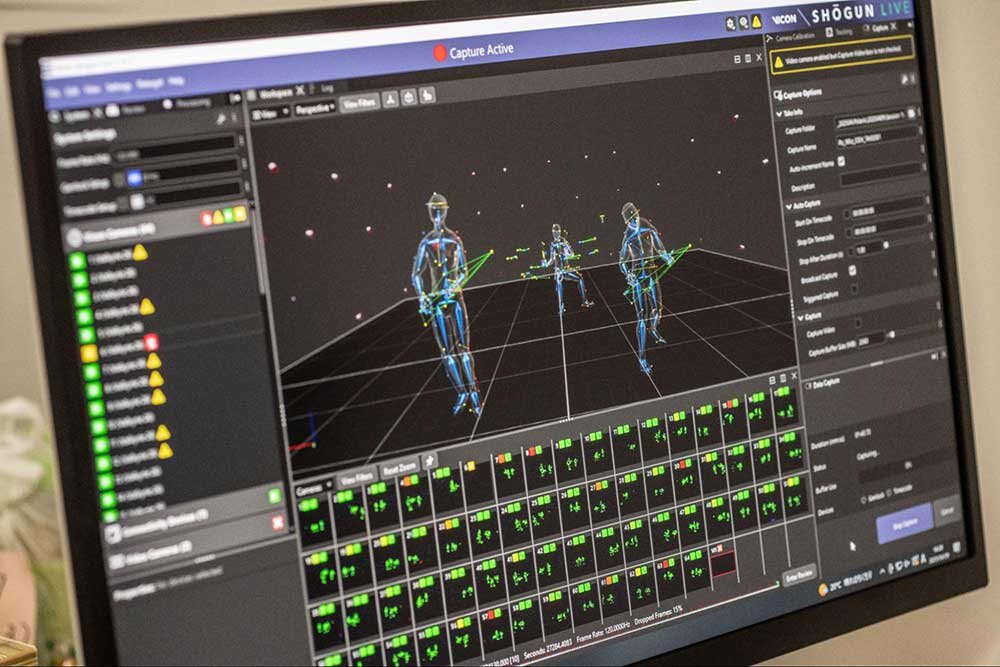The image size is (1000, 667).
Task: Switch to the System tab
Action: [77, 115]
